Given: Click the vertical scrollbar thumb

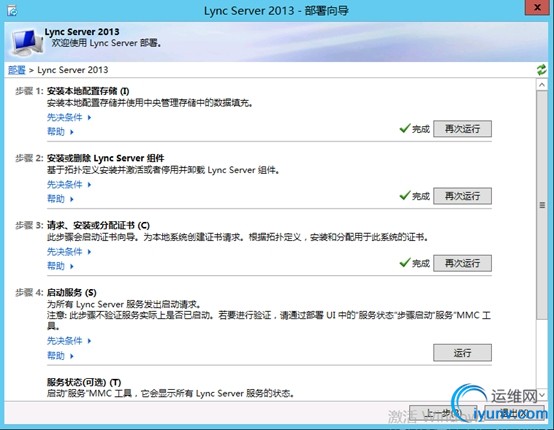Looking at the screenshot, I should point(542,205).
